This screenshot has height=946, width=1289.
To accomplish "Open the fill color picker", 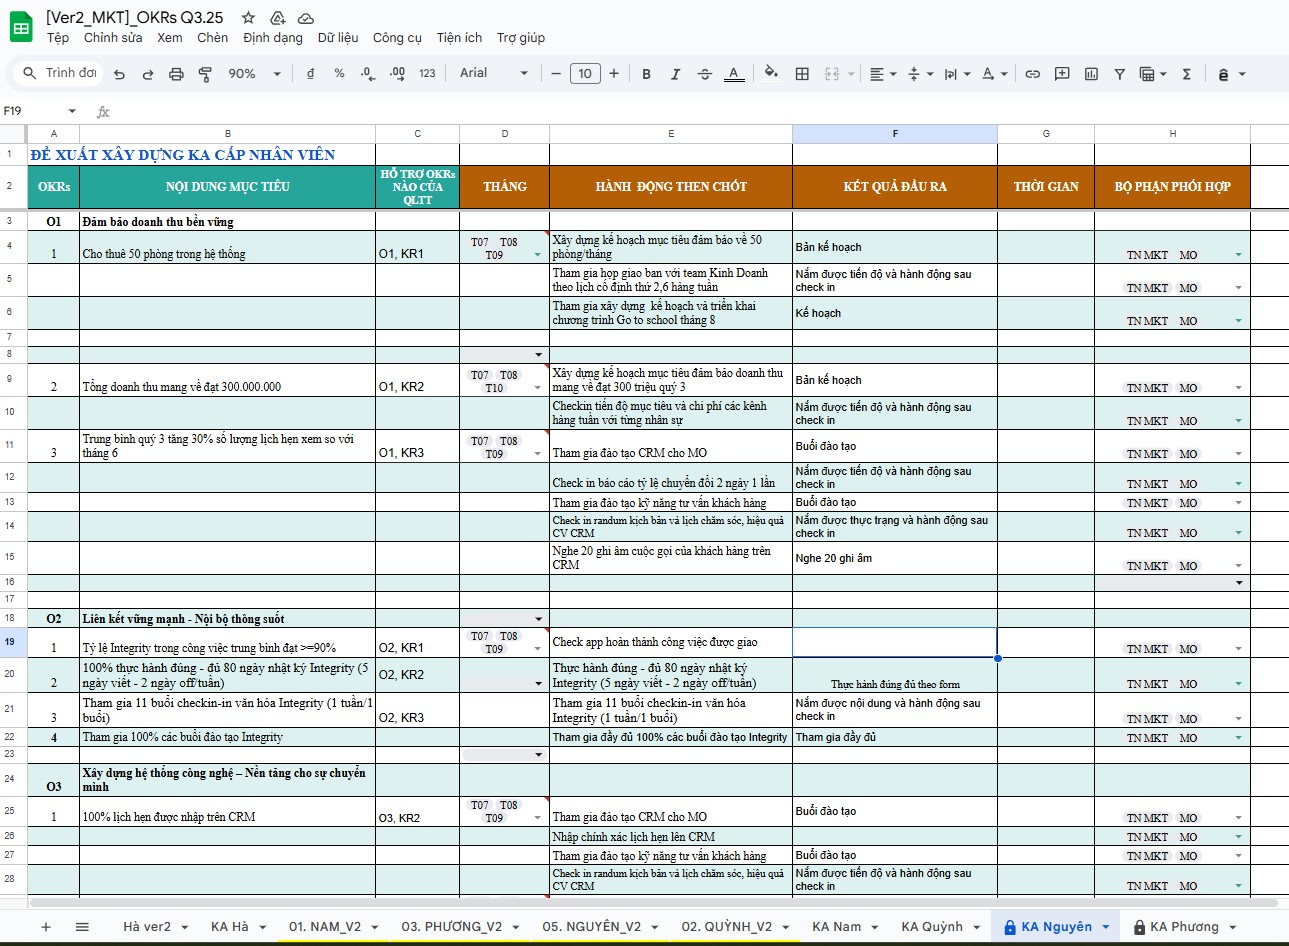I will point(770,73).
